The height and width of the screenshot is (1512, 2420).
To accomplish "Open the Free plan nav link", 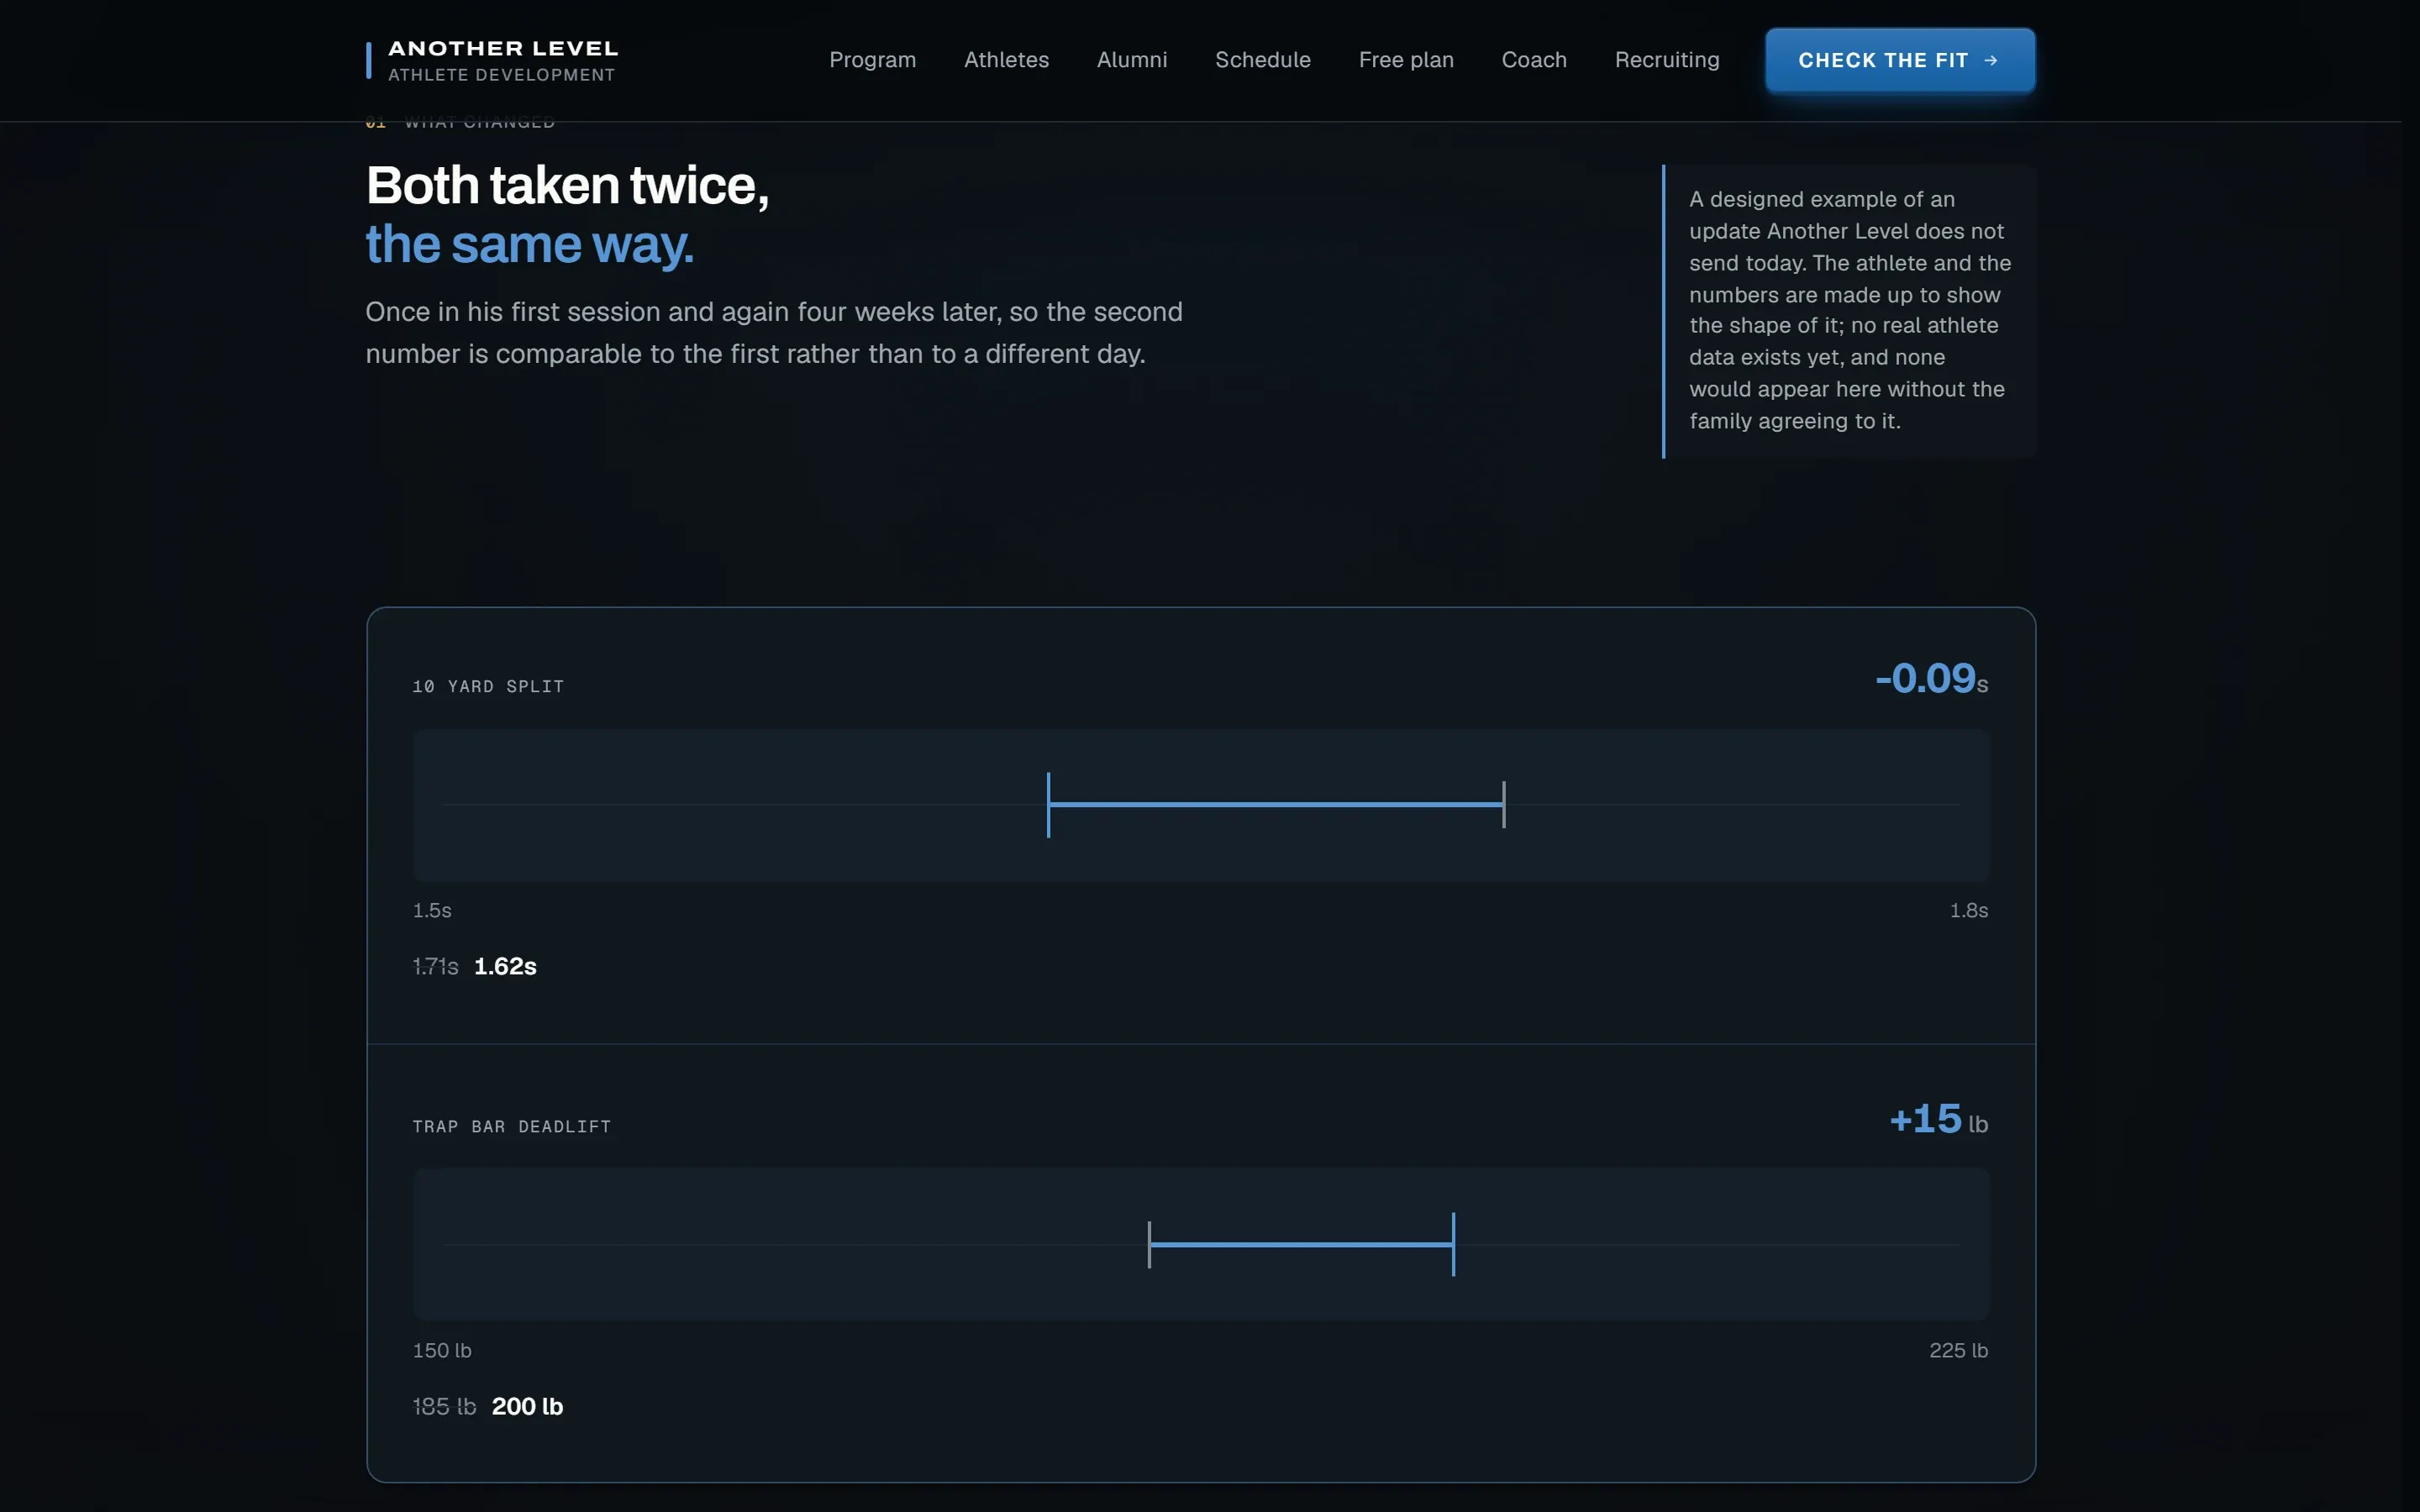I will pos(1406,60).
